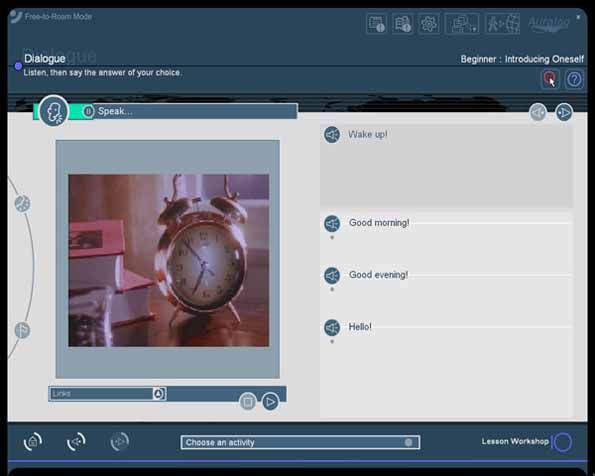Viewport: 595px width, 476px height.
Task: Open the second documents info icon in top toolbar
Action: coord(403,24)
